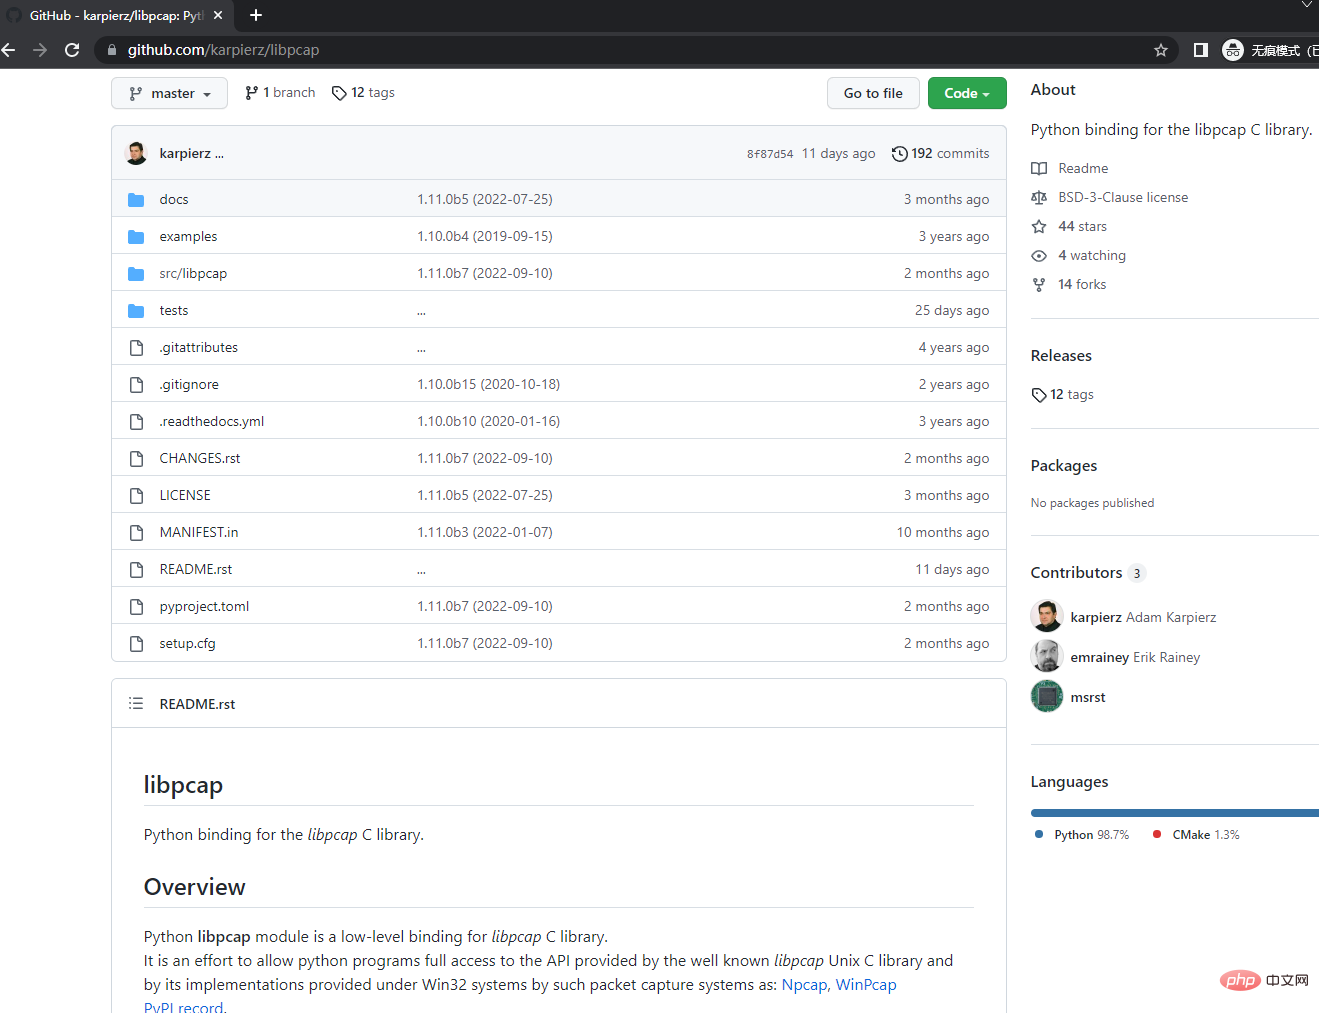Bookmark this page with the star icon
Viewport: 1319px width, 1013px height.
(1161, 50)
